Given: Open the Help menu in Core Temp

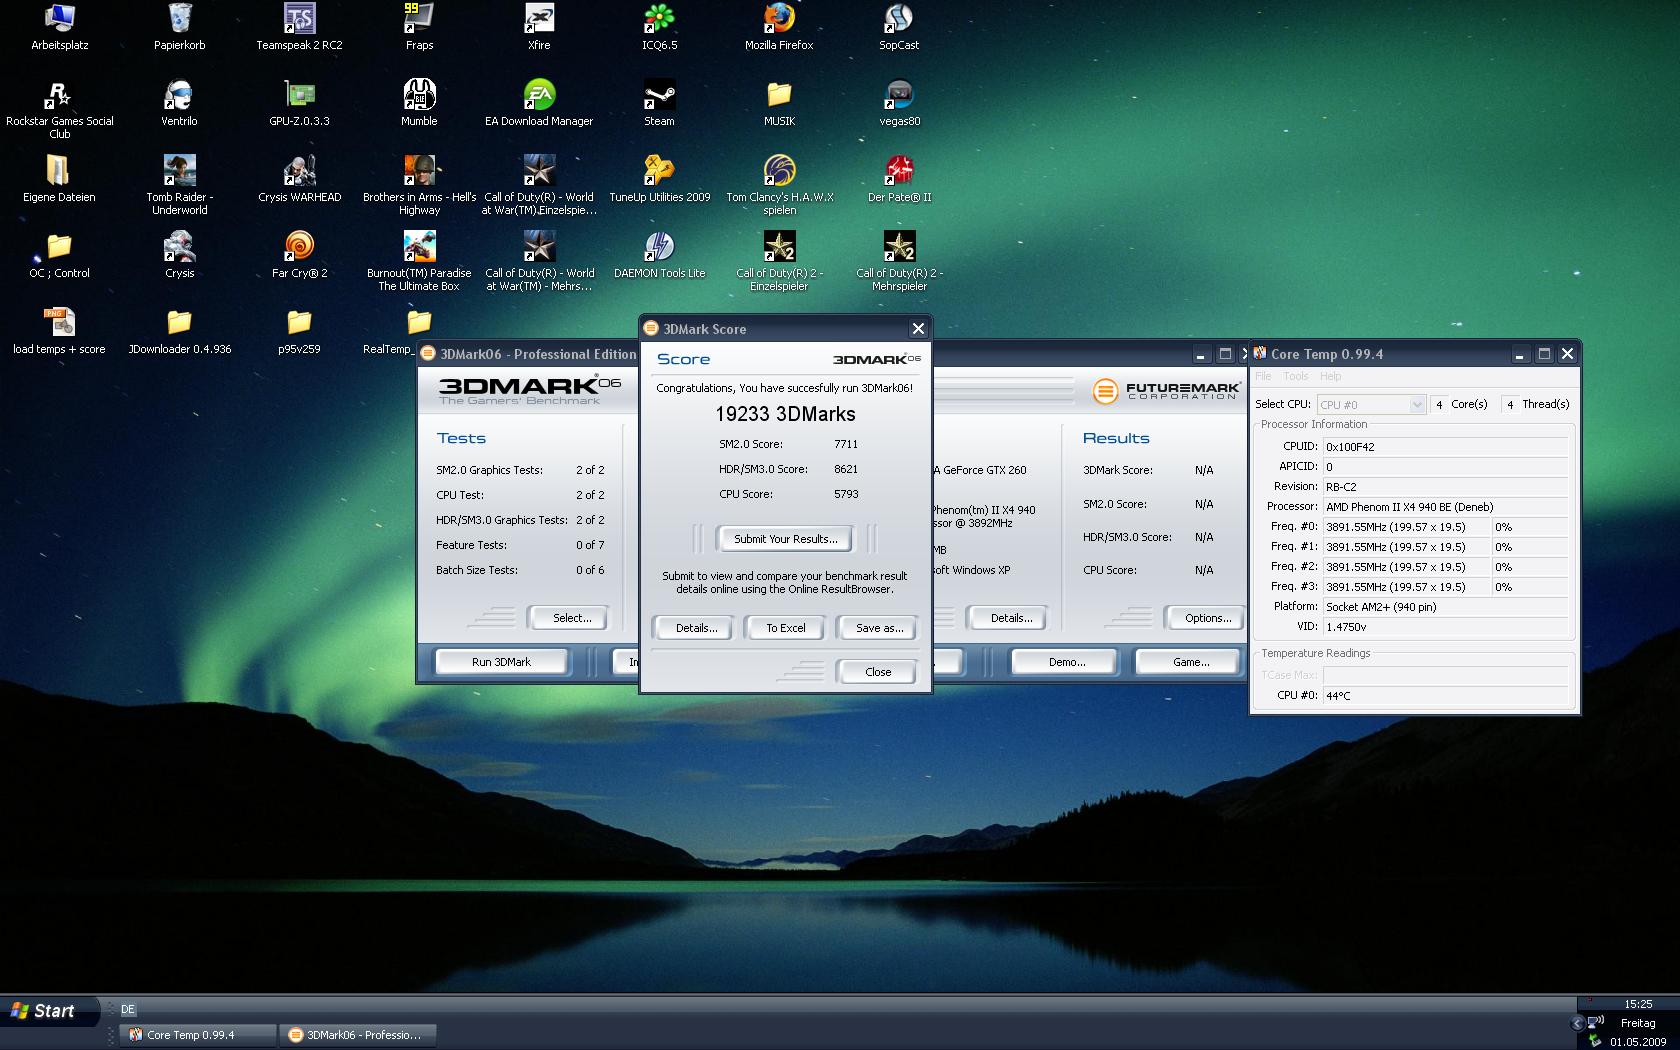Looking at the screenshot, I should tap(1330, 376).
